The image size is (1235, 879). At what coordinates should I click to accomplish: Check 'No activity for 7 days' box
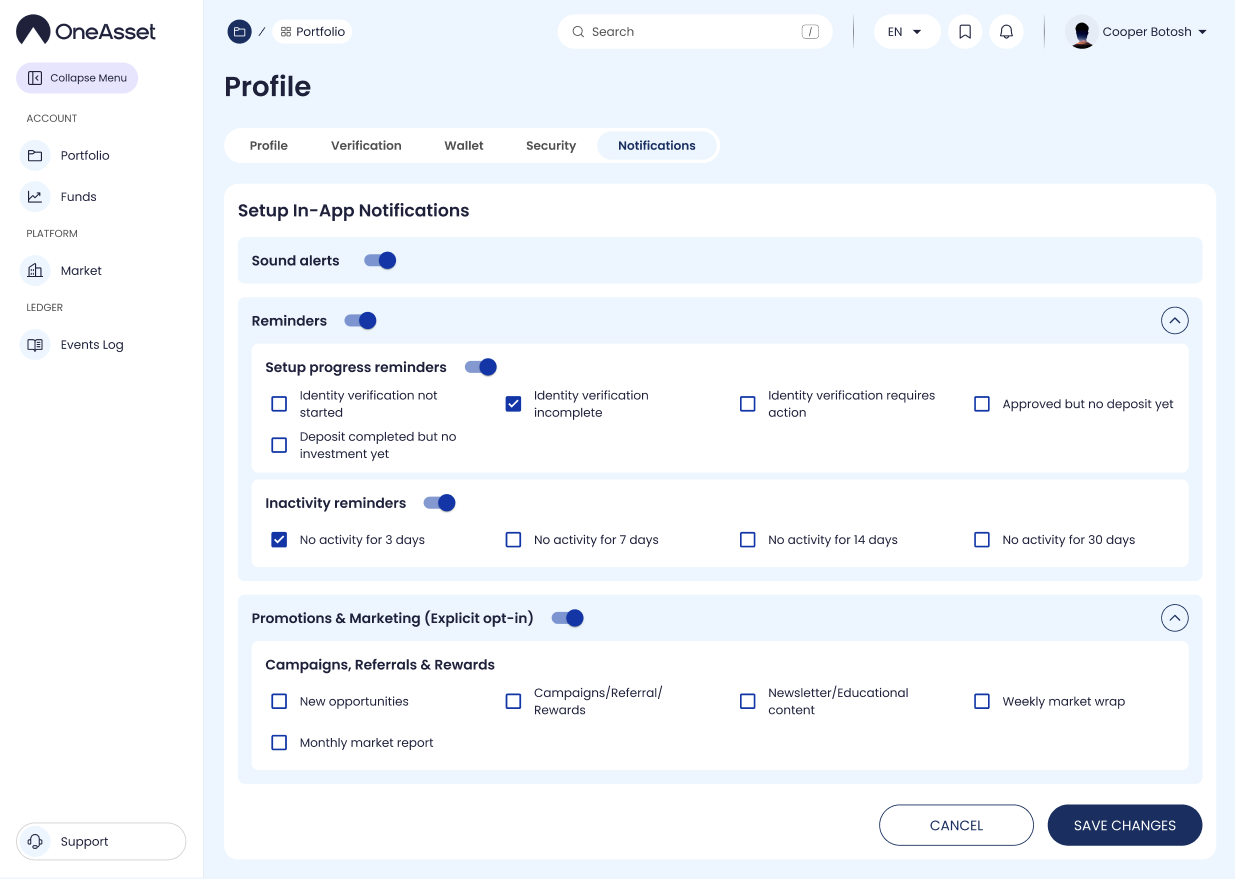(x=513, y=540)
